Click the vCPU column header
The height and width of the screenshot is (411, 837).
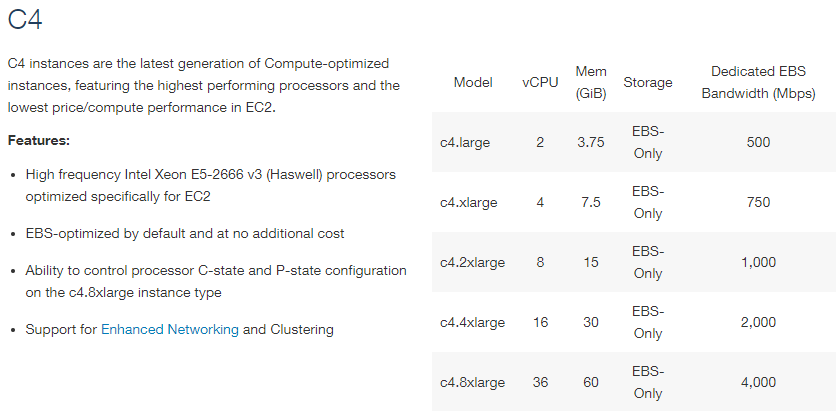coord(540,83)
